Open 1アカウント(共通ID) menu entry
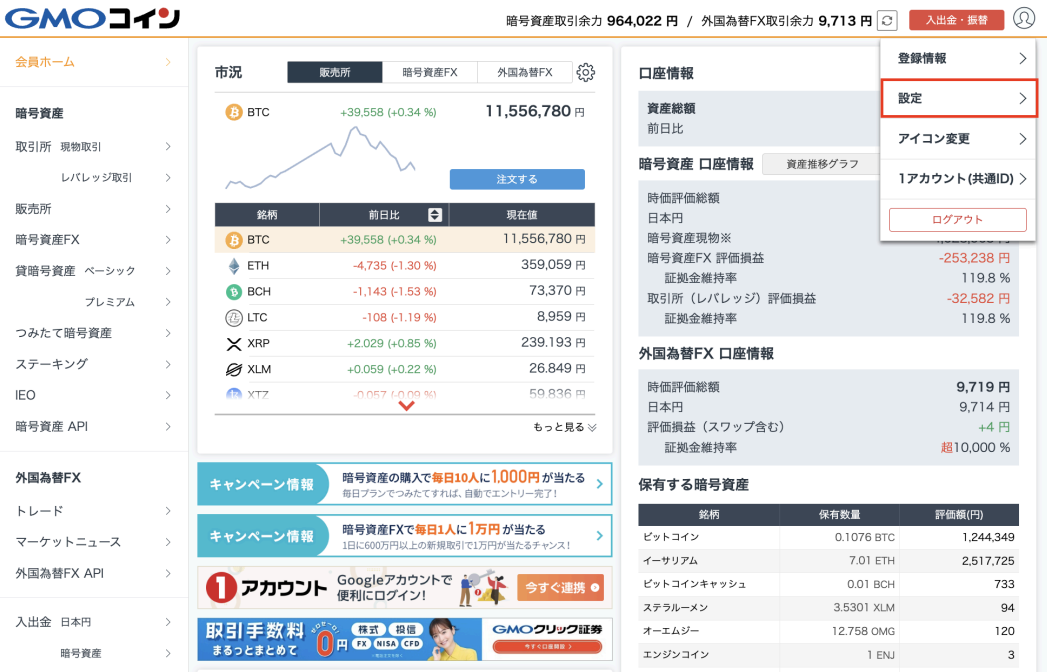 [958, 178]
